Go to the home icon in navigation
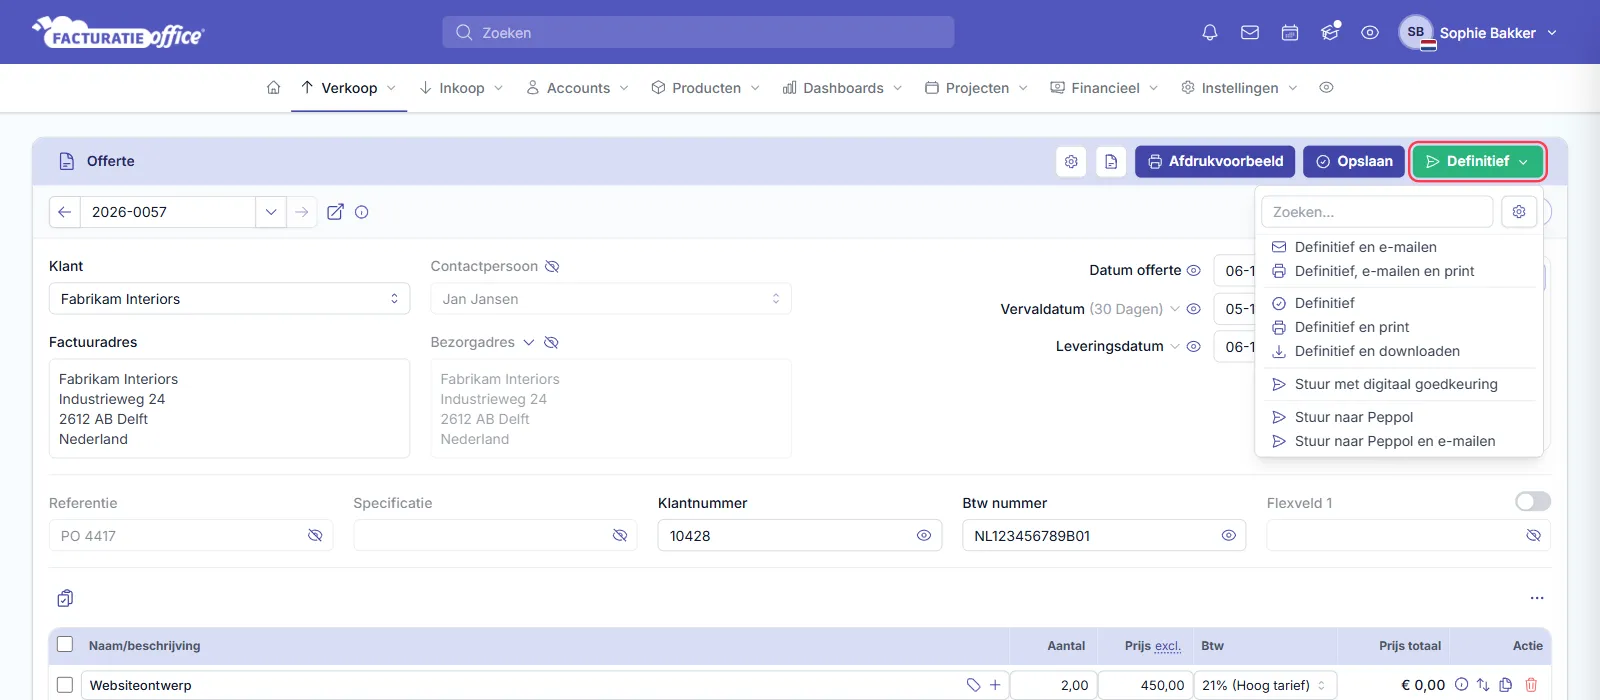 [274, 88]
